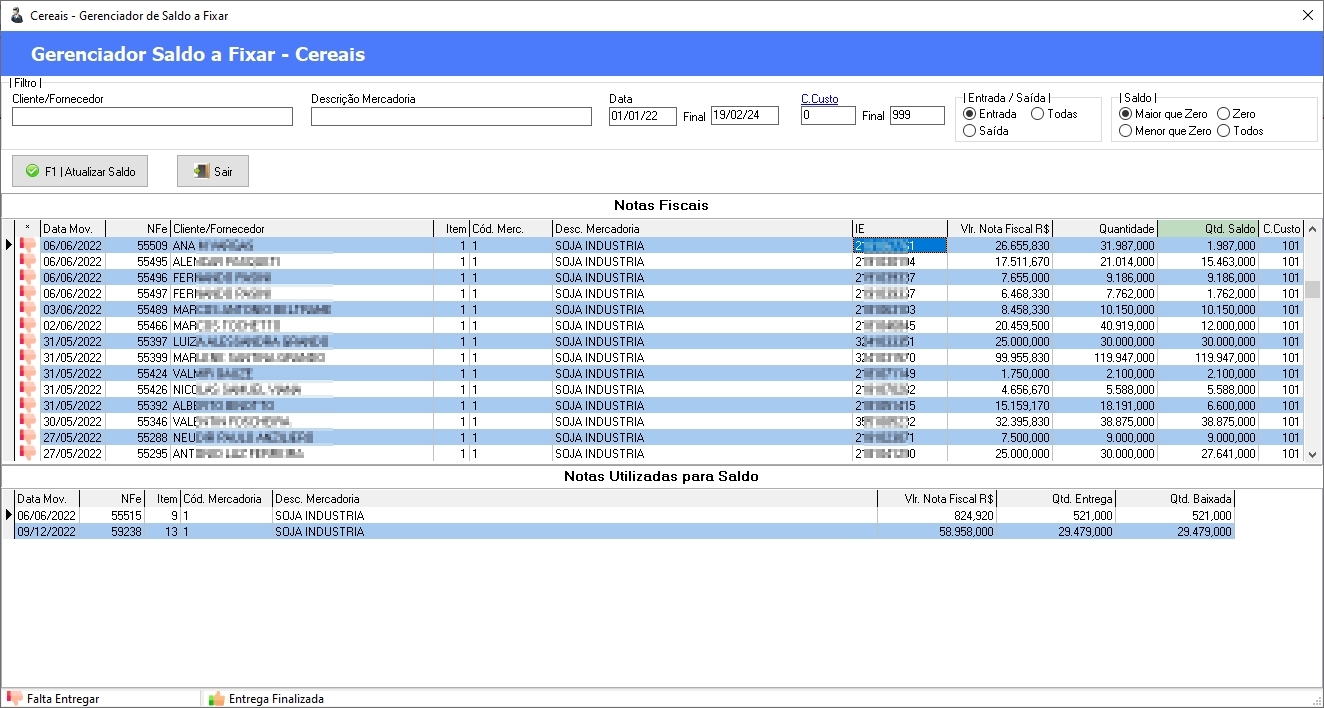The width and height of the screenshot is (1324, 708).
Task: Click Vlr. Nota Fiscal R$ header in Notas Fiscais
Action: (1000, 229)
